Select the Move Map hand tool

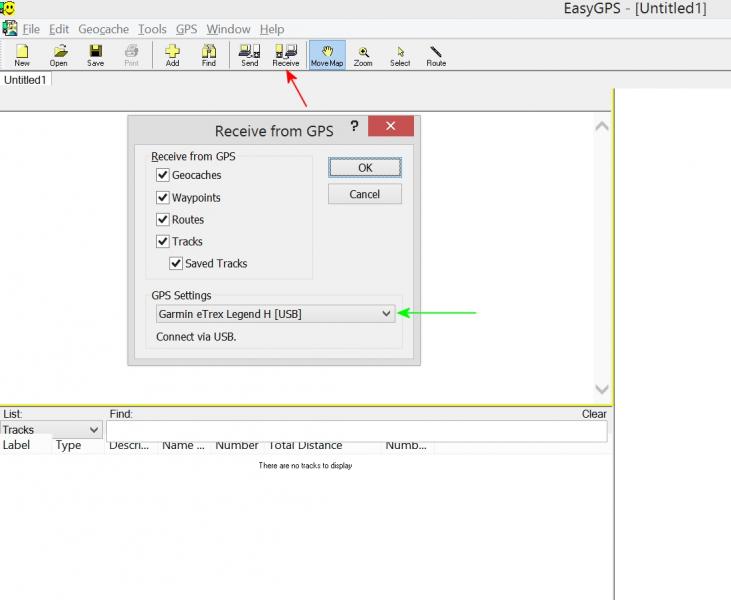(327, 55)
